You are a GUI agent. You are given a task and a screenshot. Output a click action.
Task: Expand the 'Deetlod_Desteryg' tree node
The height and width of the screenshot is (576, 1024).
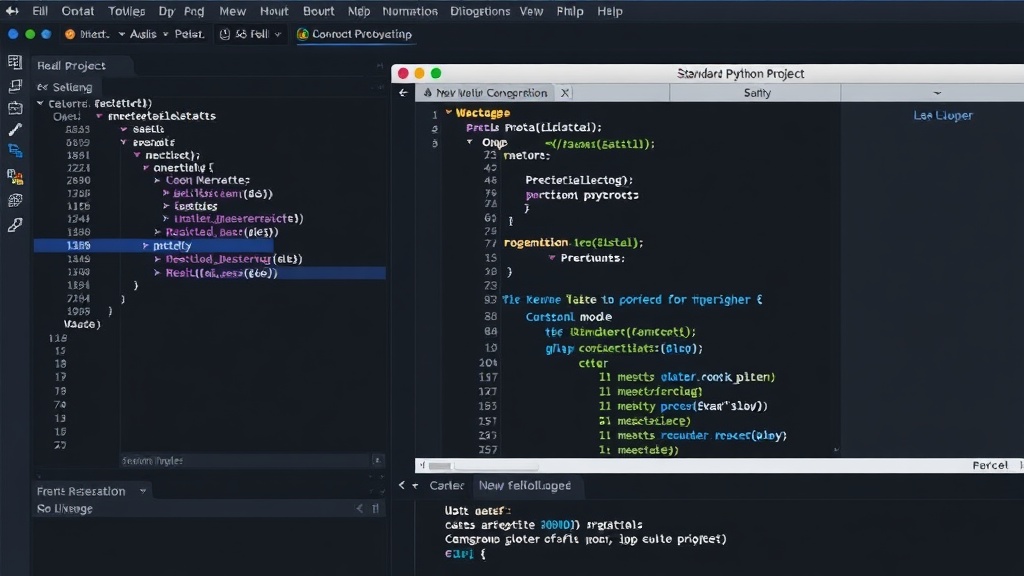[x=157, y=259]
